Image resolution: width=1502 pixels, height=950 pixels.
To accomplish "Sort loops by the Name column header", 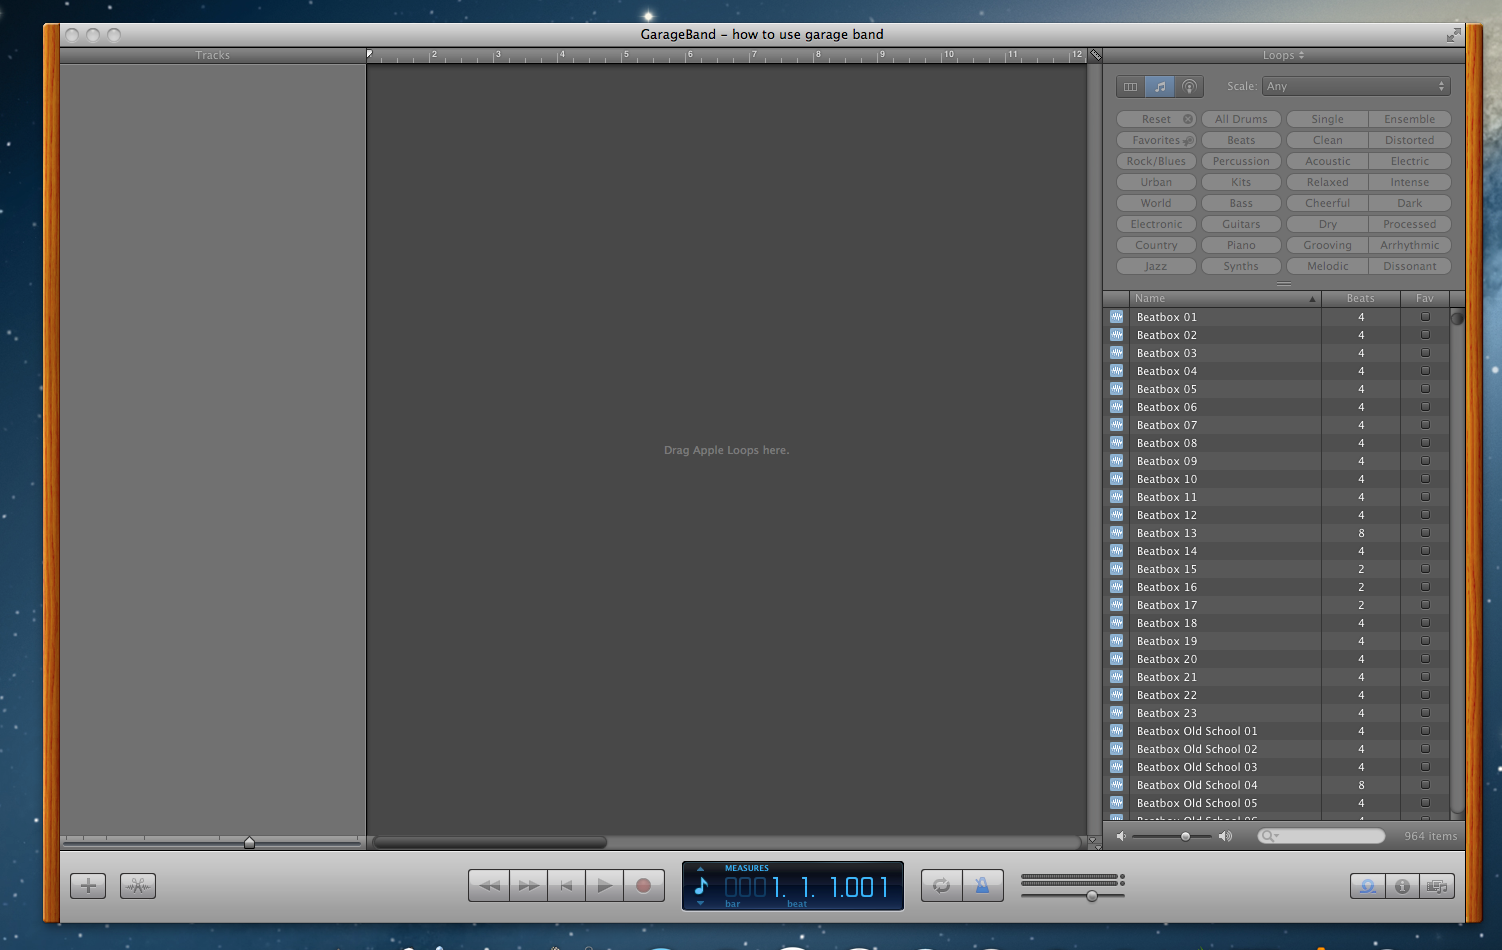I will click(x=1225, y=299).
